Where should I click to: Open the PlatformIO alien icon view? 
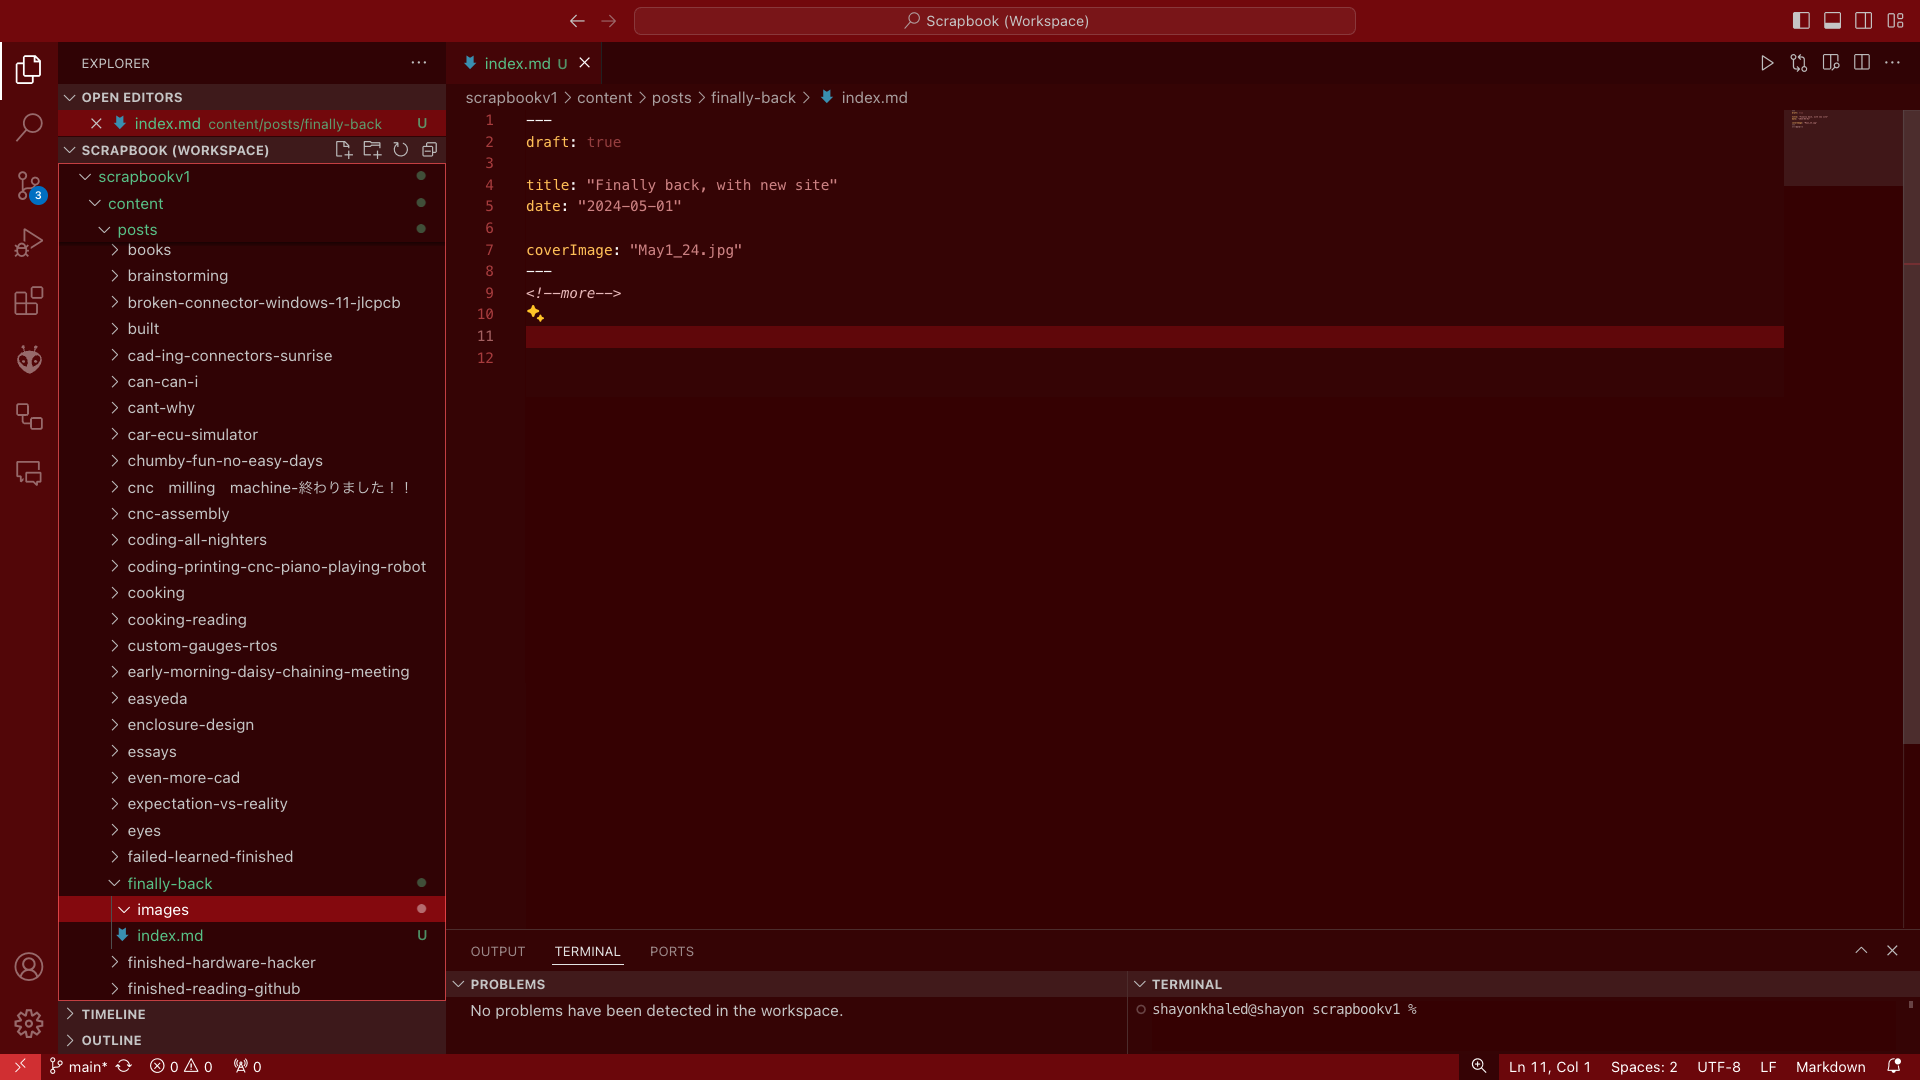click(x=29, y=359)
